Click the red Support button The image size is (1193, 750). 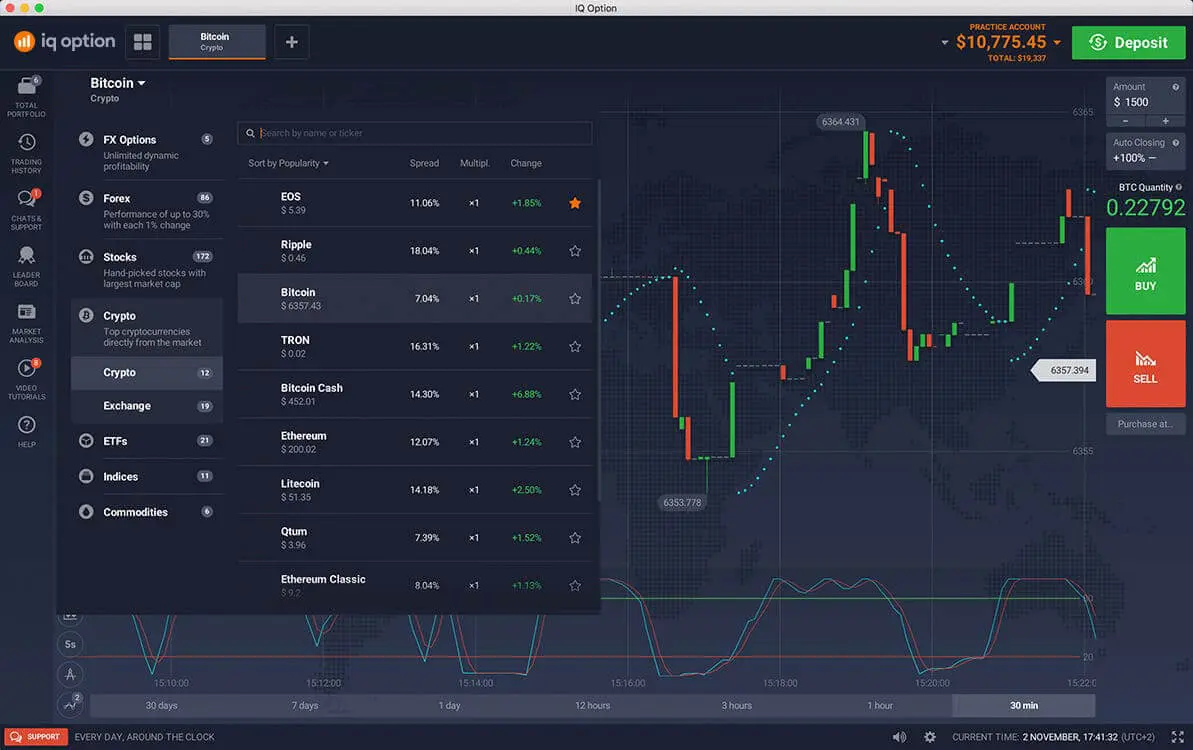(36, 736)
